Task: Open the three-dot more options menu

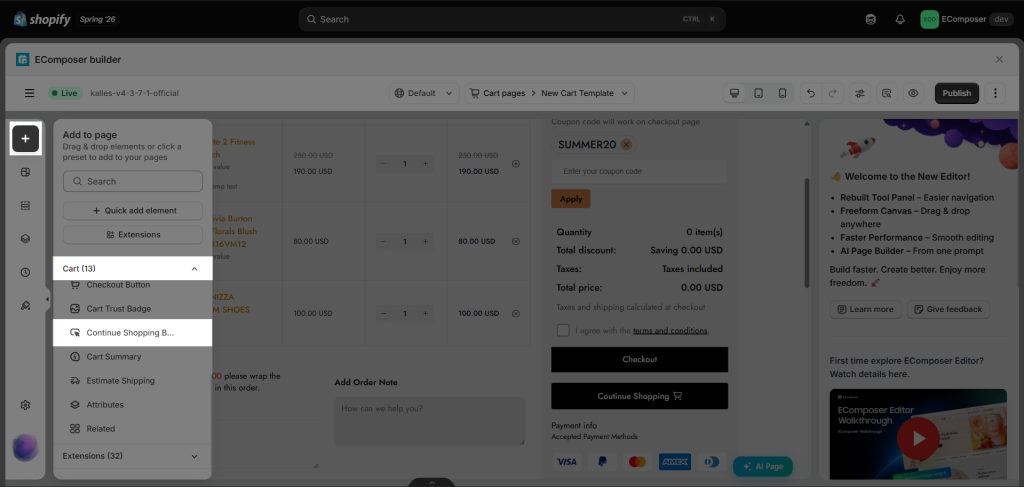Action: (995, 93)
